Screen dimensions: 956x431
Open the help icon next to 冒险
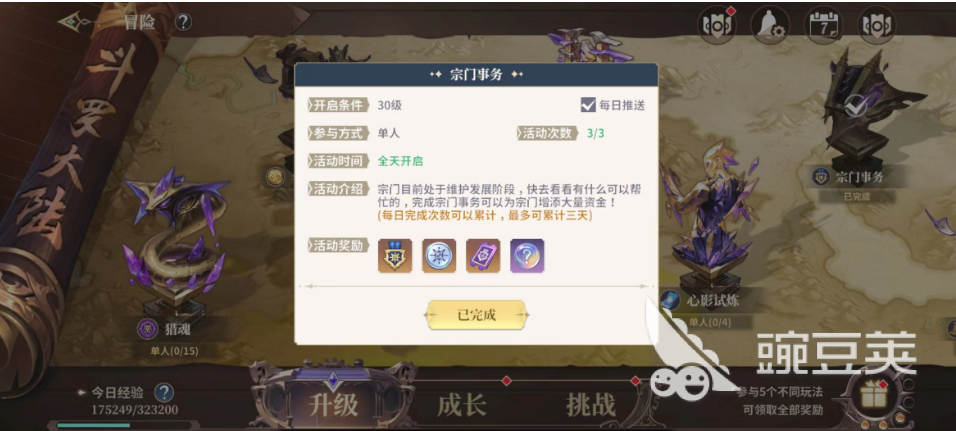(x=183, y=23)
